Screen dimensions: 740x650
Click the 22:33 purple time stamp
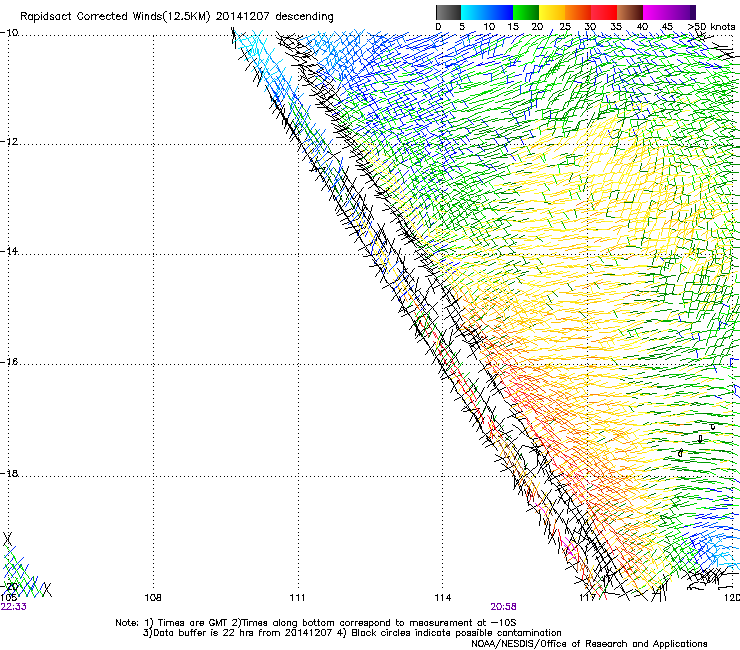click(x=14, y=607)
